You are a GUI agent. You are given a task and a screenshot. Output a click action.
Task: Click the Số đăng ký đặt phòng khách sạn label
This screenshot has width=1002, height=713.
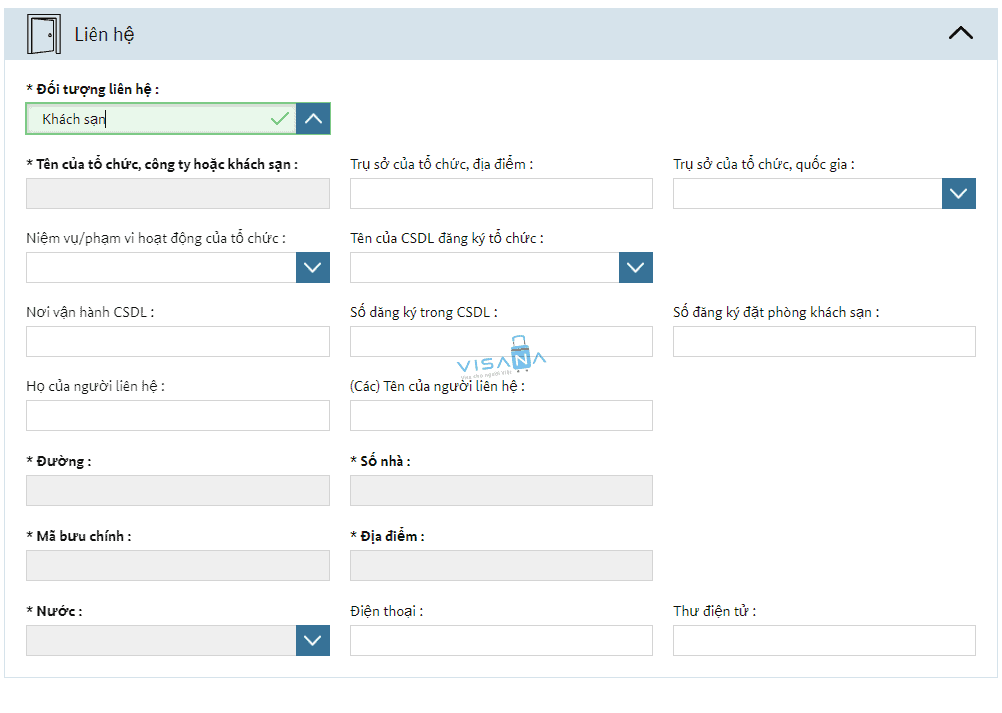pyautogui.click(x=776, y=312)
